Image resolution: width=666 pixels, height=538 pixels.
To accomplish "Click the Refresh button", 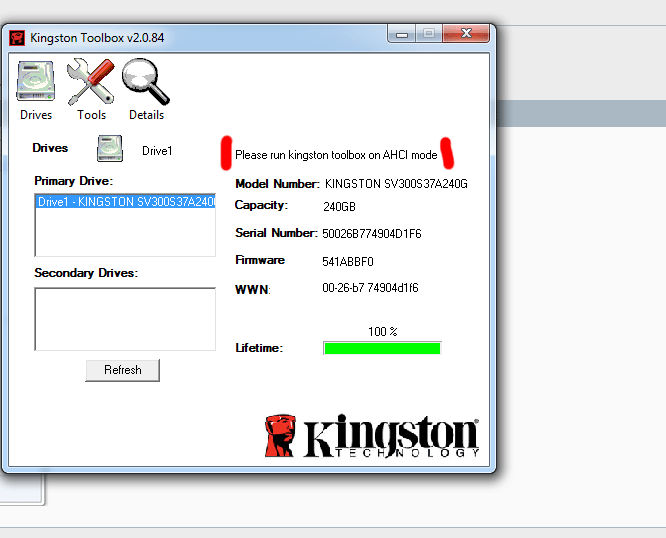I will click(123, 370).
